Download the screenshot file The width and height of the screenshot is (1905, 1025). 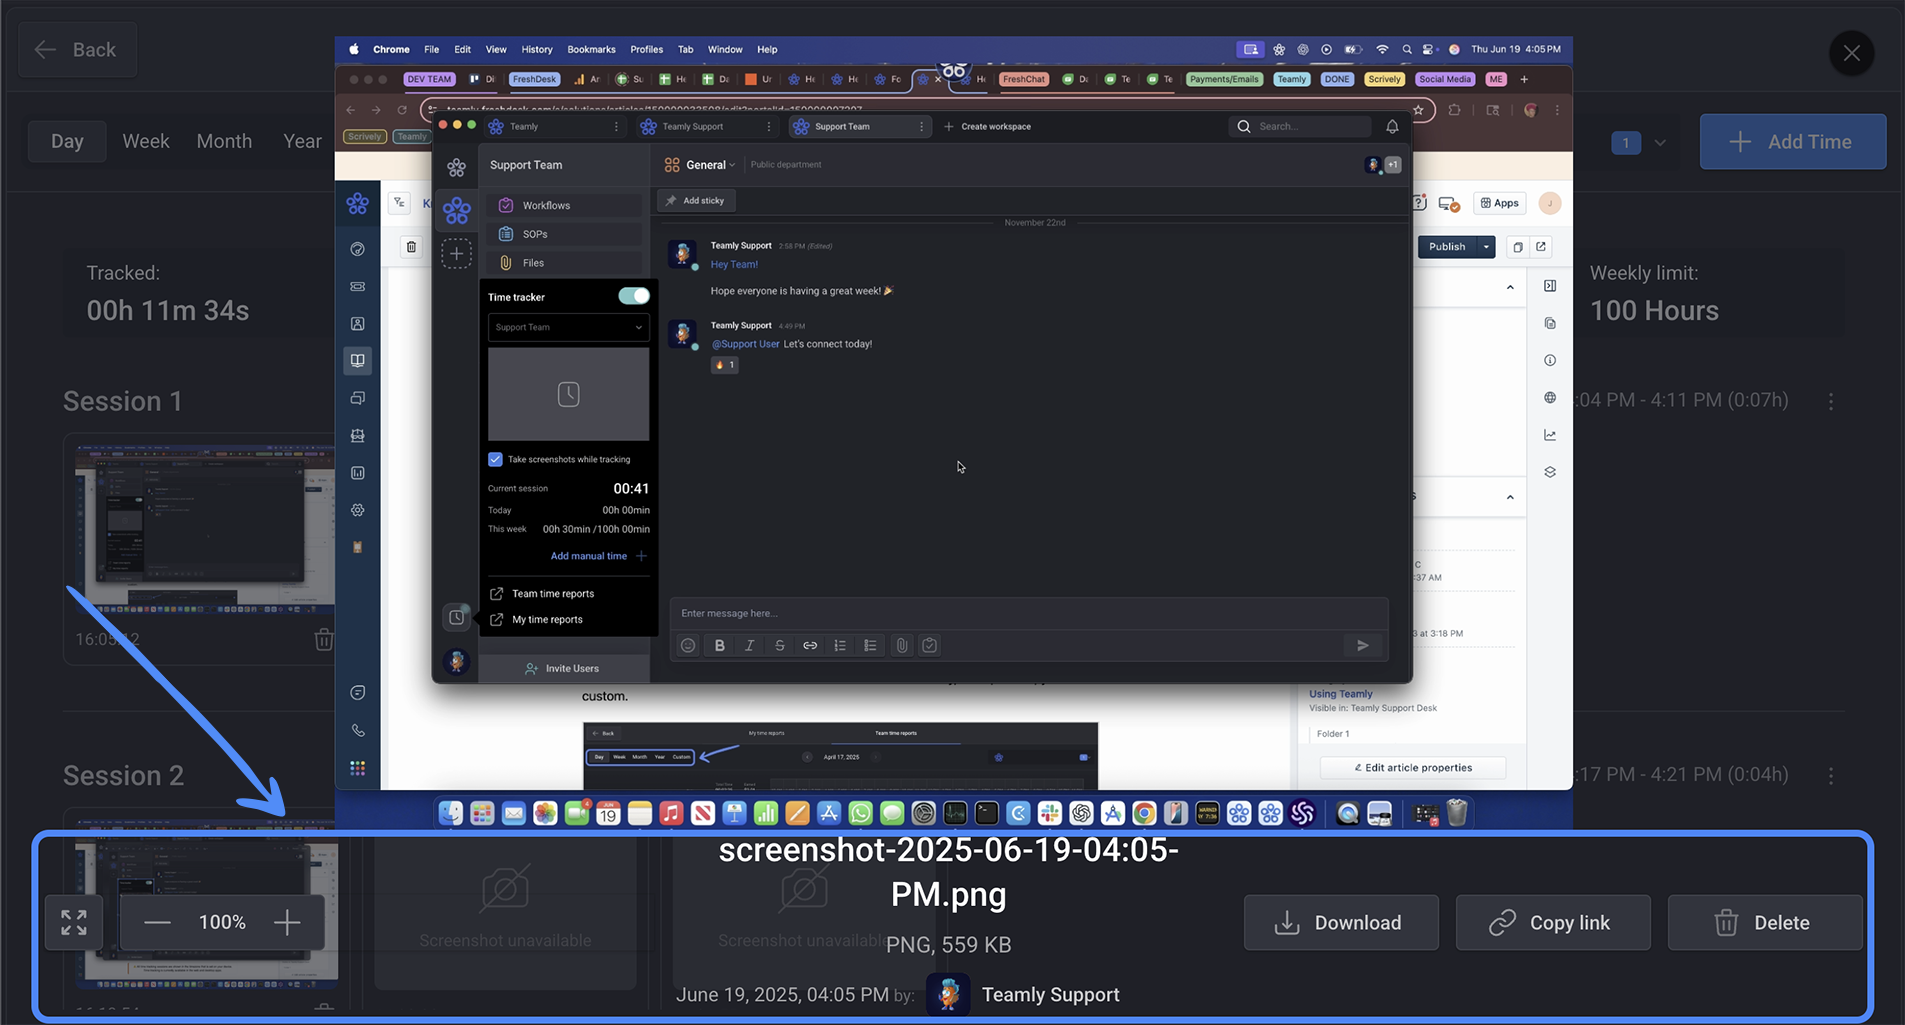coord(1341,922)
